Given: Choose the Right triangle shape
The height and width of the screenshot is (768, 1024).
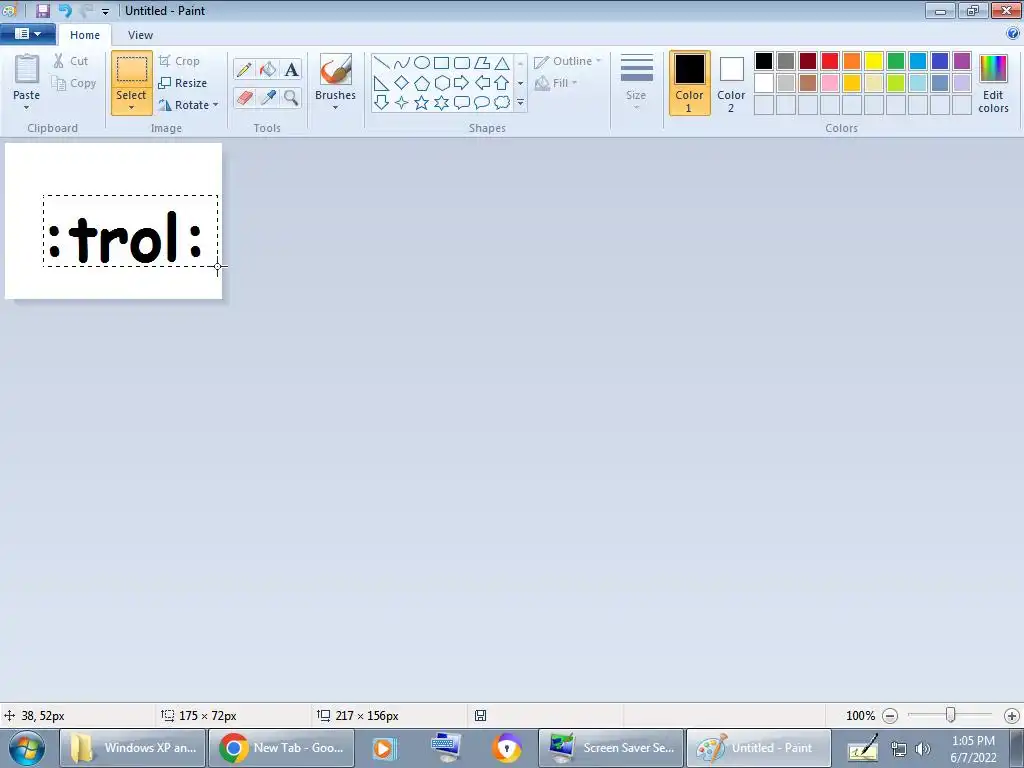Looking at the screenshot, I should coord(382,83).
